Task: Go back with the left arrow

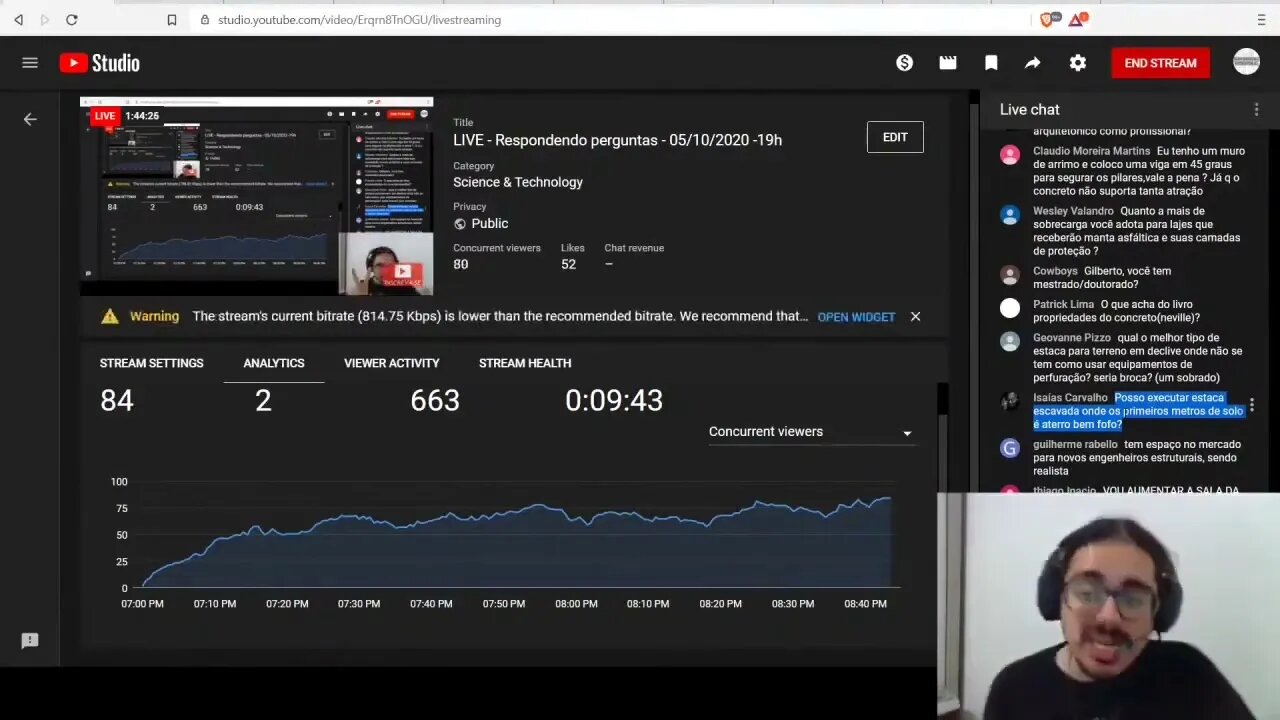Action: pyautogui.click(x=30, y=119)
